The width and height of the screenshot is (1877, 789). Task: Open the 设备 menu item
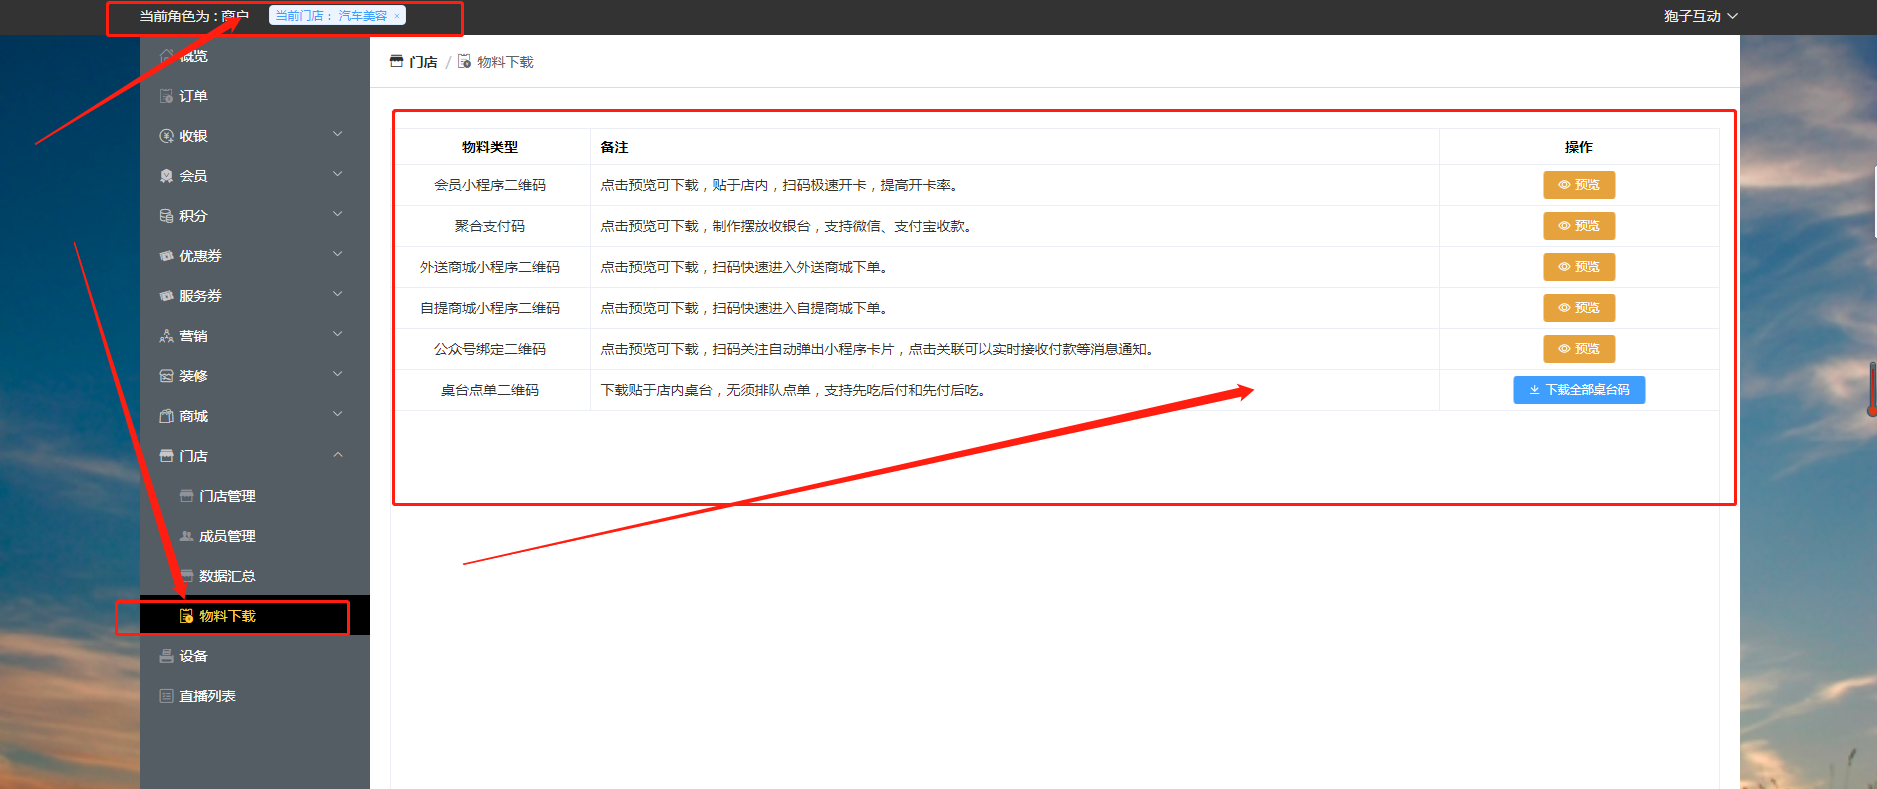(x=255, y=656)
